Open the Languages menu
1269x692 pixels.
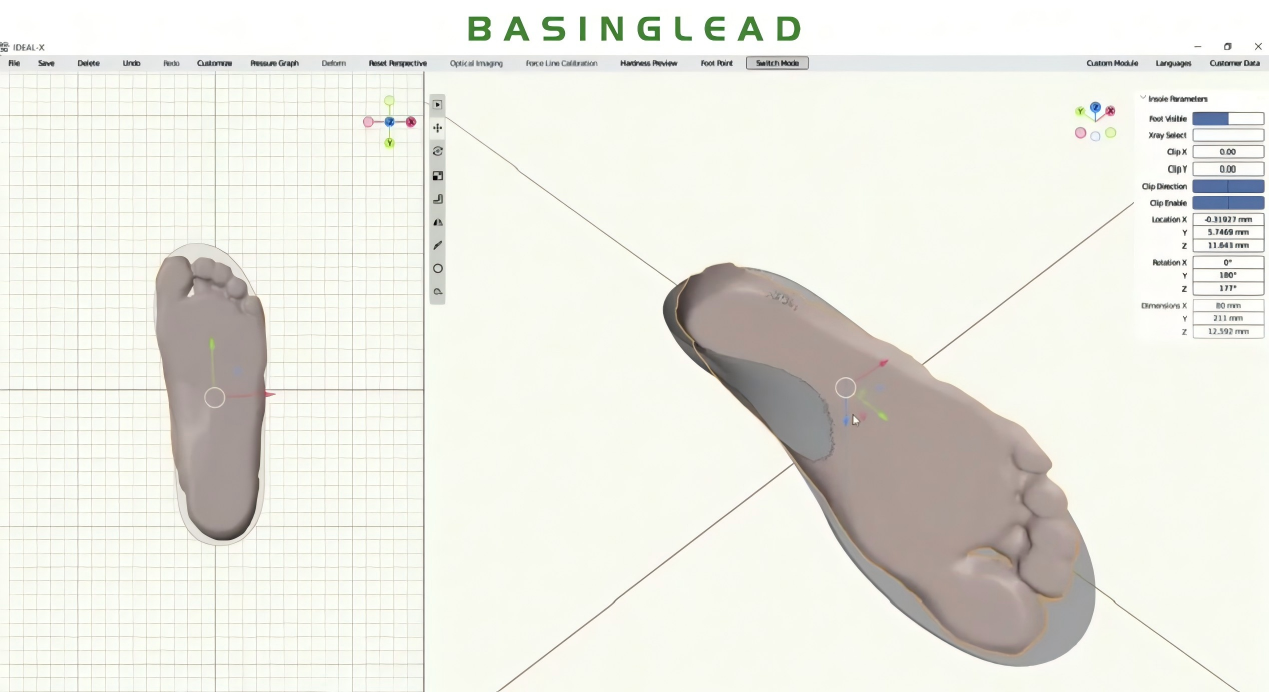pos(1173,63)
